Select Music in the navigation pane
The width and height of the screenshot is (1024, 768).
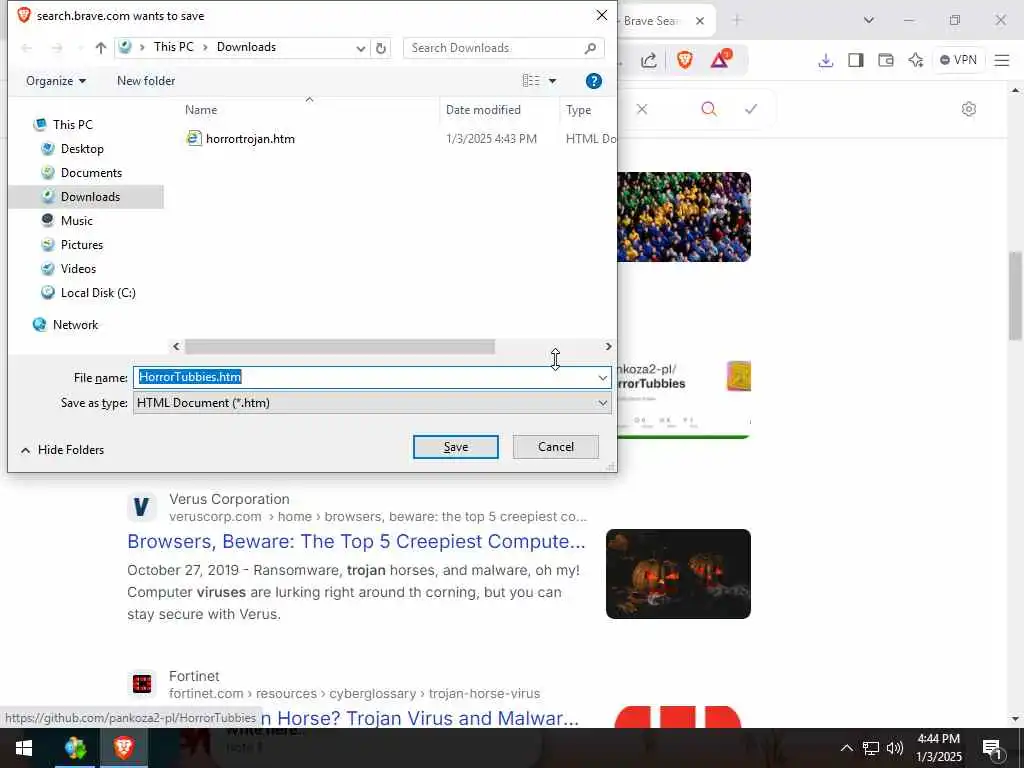(76, 221)
